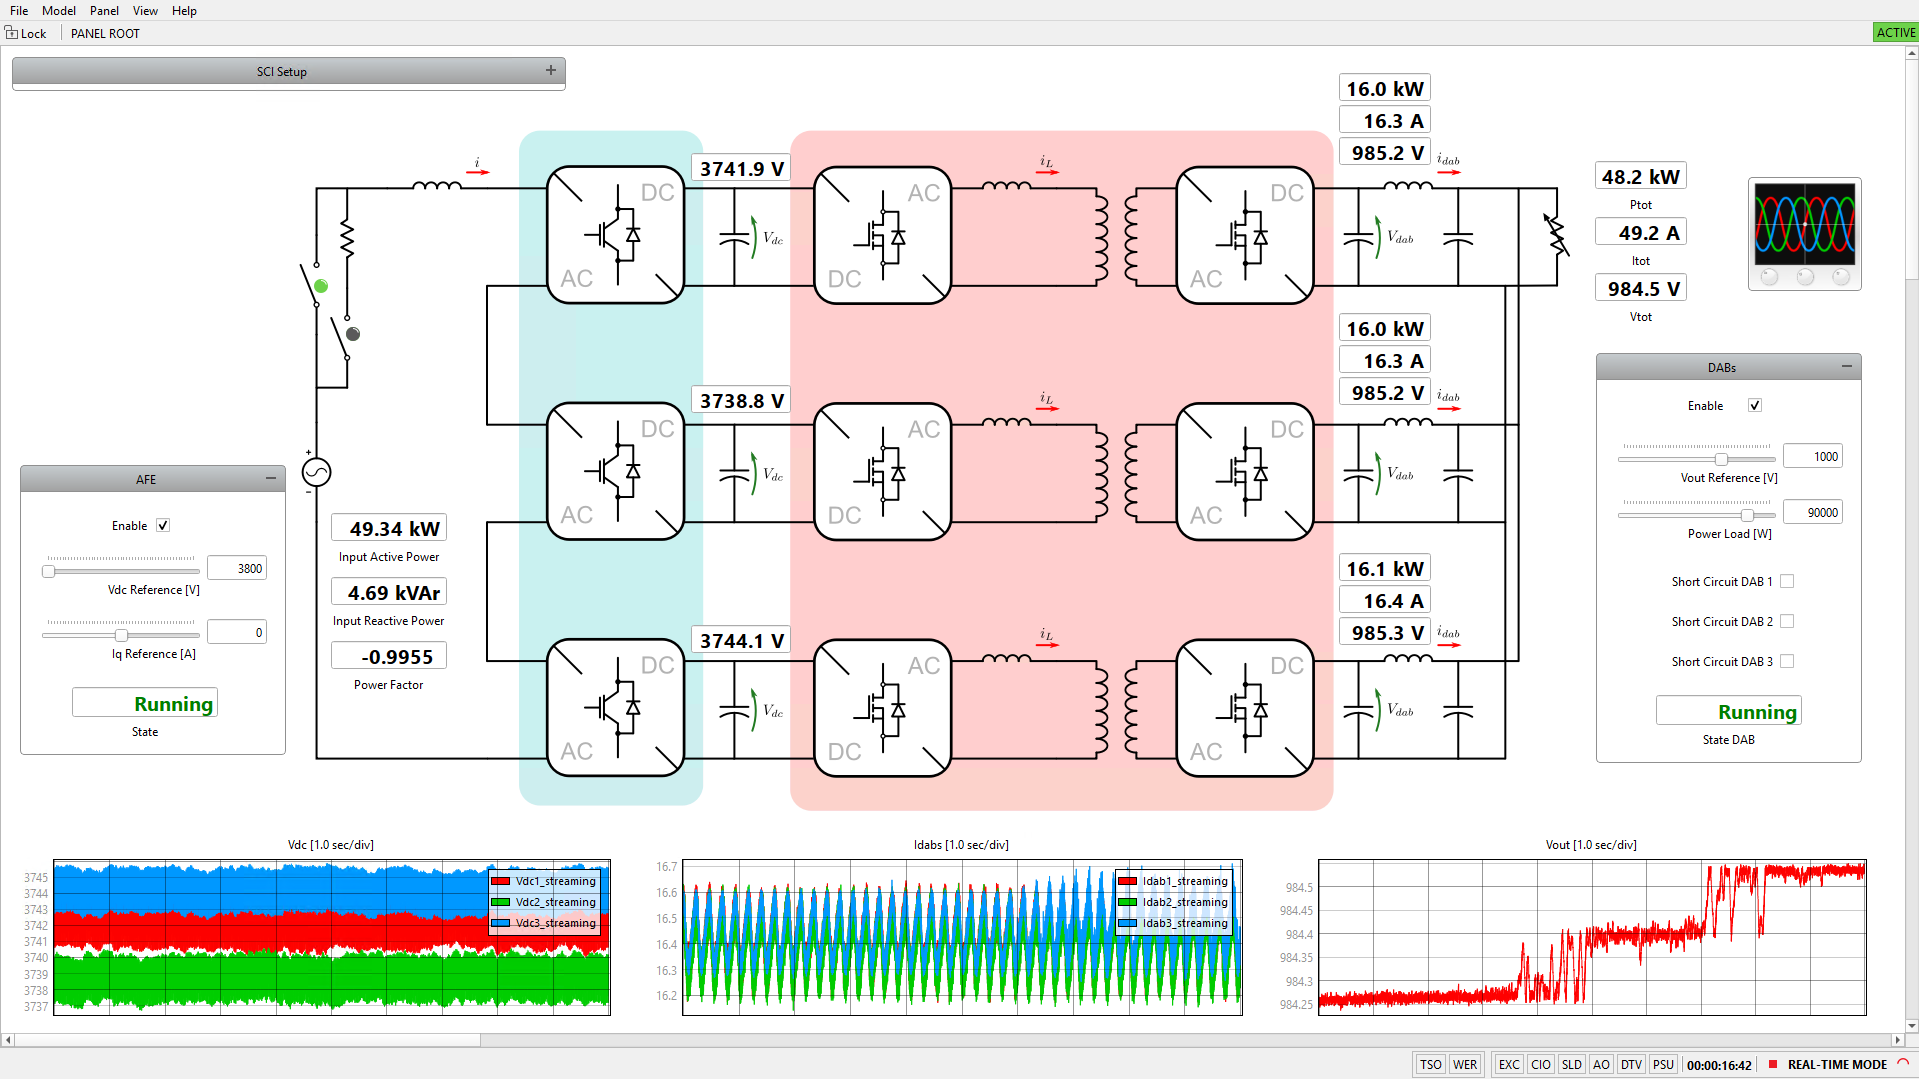Collapse the AFE panel
Viewport: 1919px width, 1079px height.
pyautogui.click(x=270, y=479)
